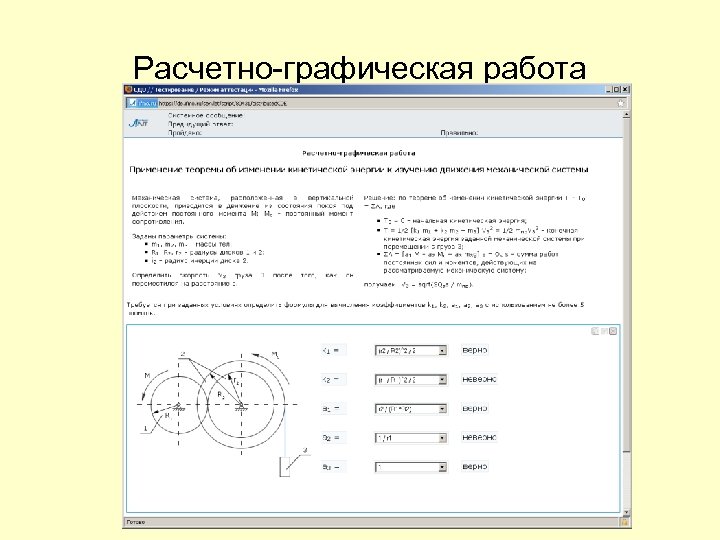Screen dimensions: 720x540
Task: Click the lock icon in the status bar
Action: tap(624, 522)
